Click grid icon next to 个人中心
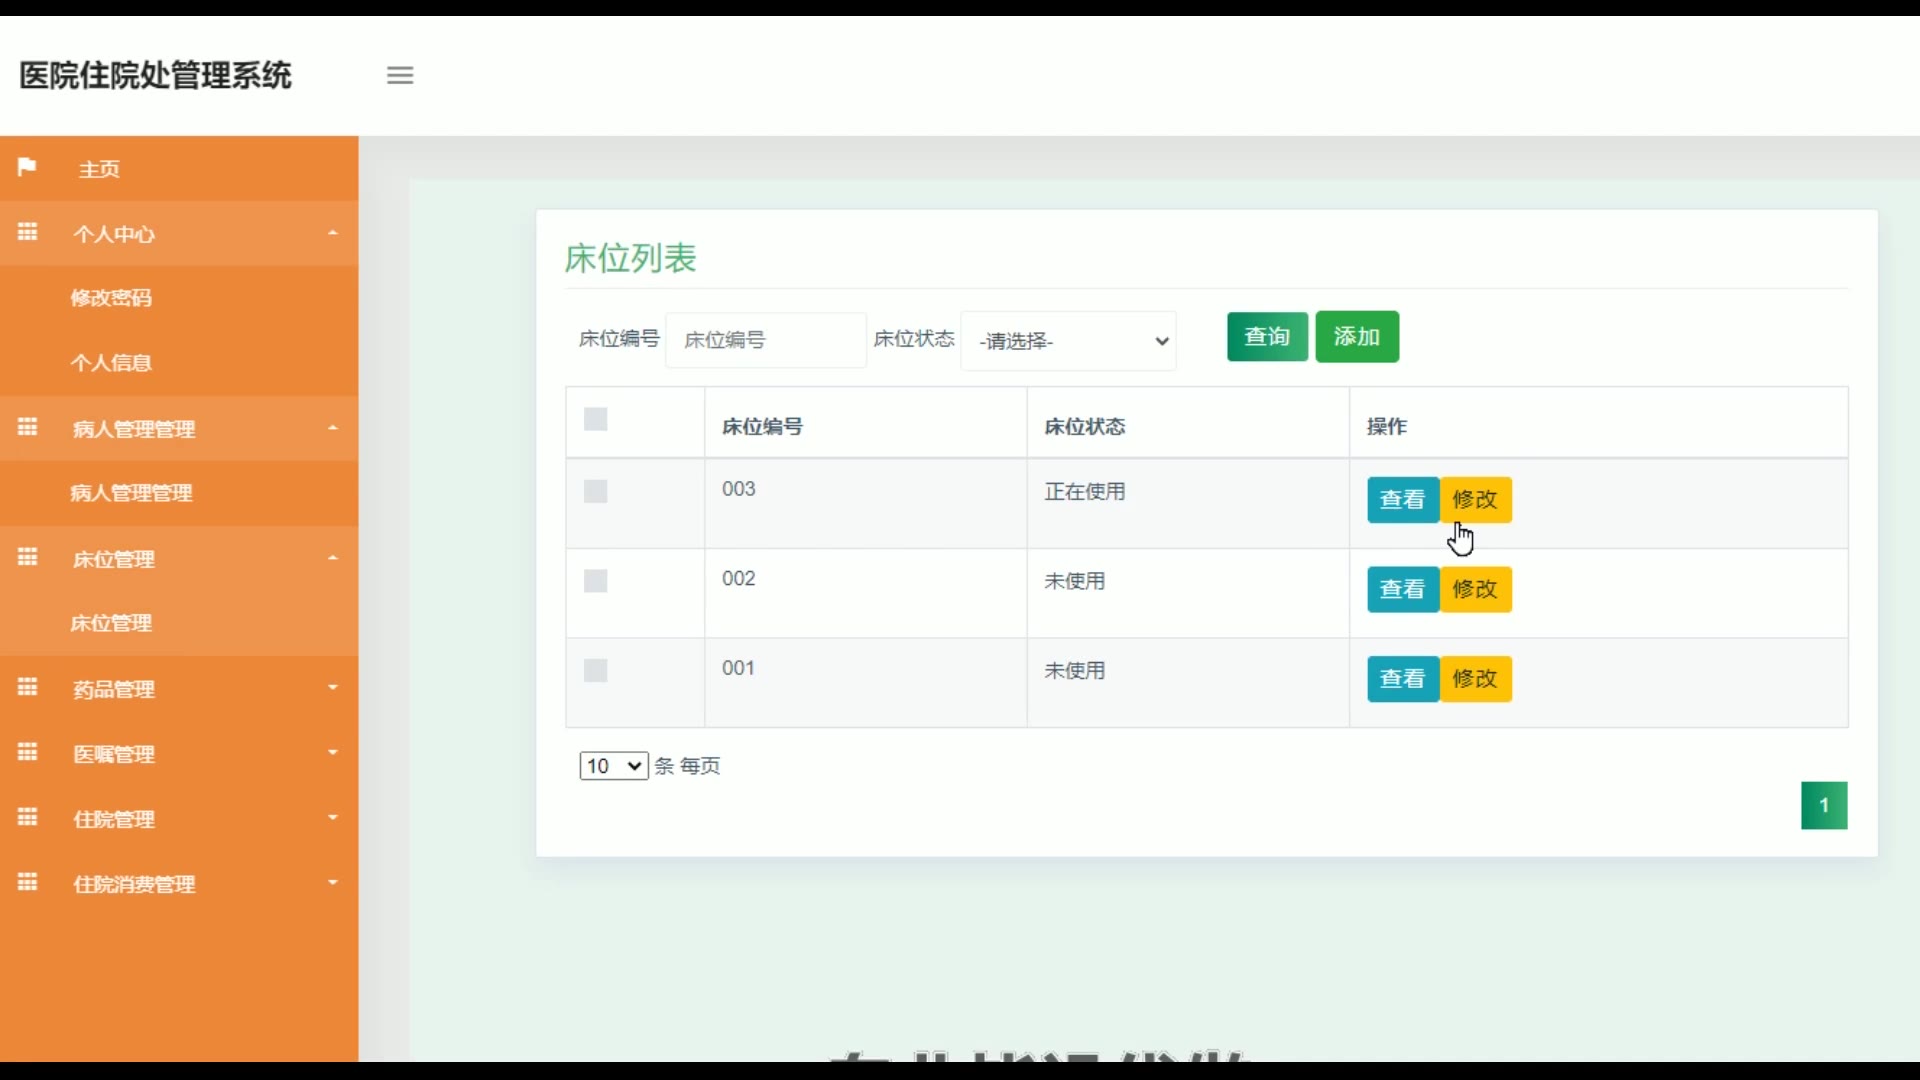The height and width of the screenshot is (1080, 1920). pos(27,232)
